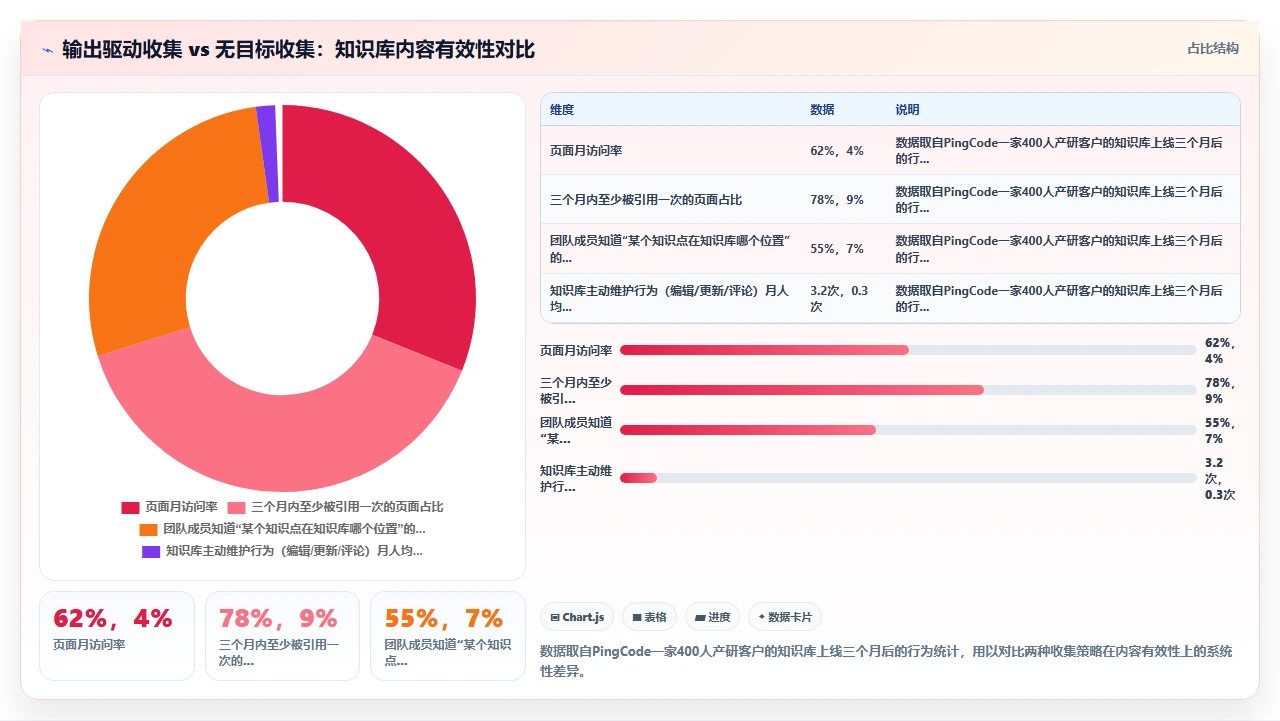Click the footer description paragraph about PingCode

tap(886, 661)
